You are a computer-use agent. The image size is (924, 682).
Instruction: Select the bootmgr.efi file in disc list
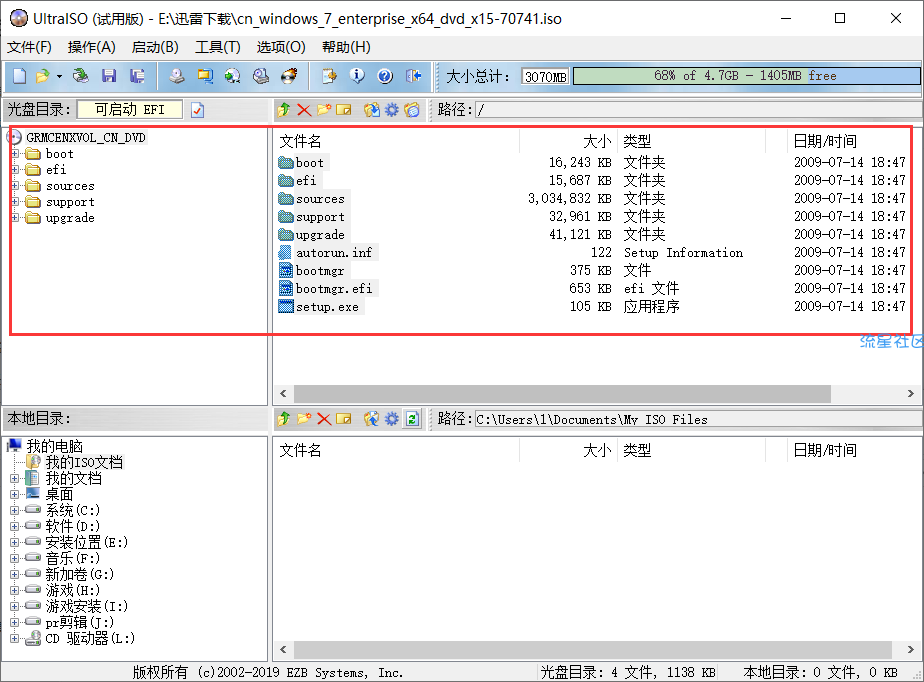point(334,289)
